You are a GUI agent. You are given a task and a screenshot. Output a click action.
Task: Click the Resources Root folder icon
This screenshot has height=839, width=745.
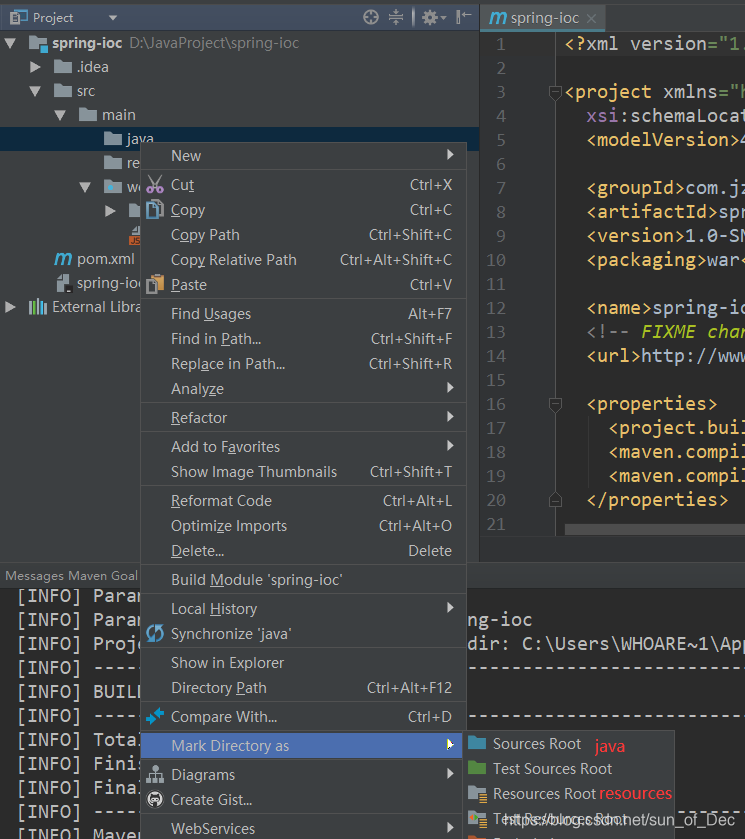[477, 794]
